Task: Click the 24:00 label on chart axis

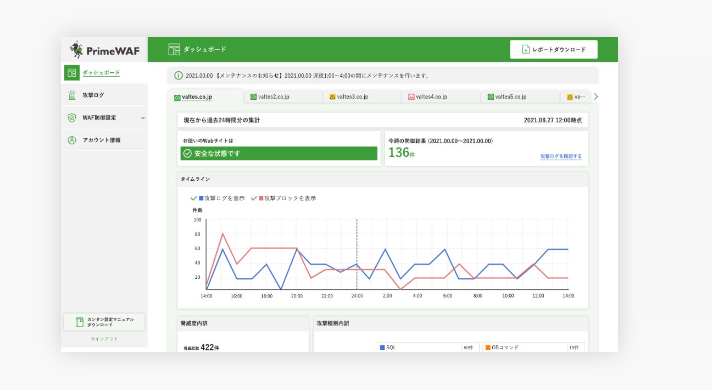Action: point(357,296)
